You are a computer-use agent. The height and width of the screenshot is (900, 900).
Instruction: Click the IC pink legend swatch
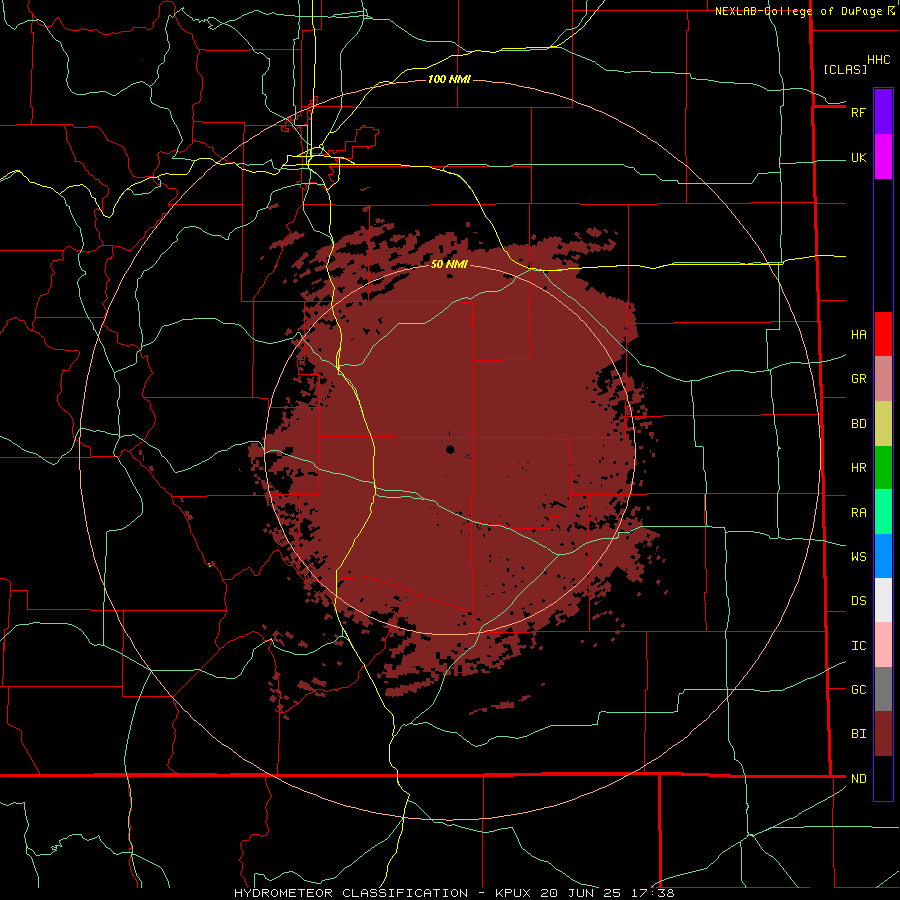[883, 645]
